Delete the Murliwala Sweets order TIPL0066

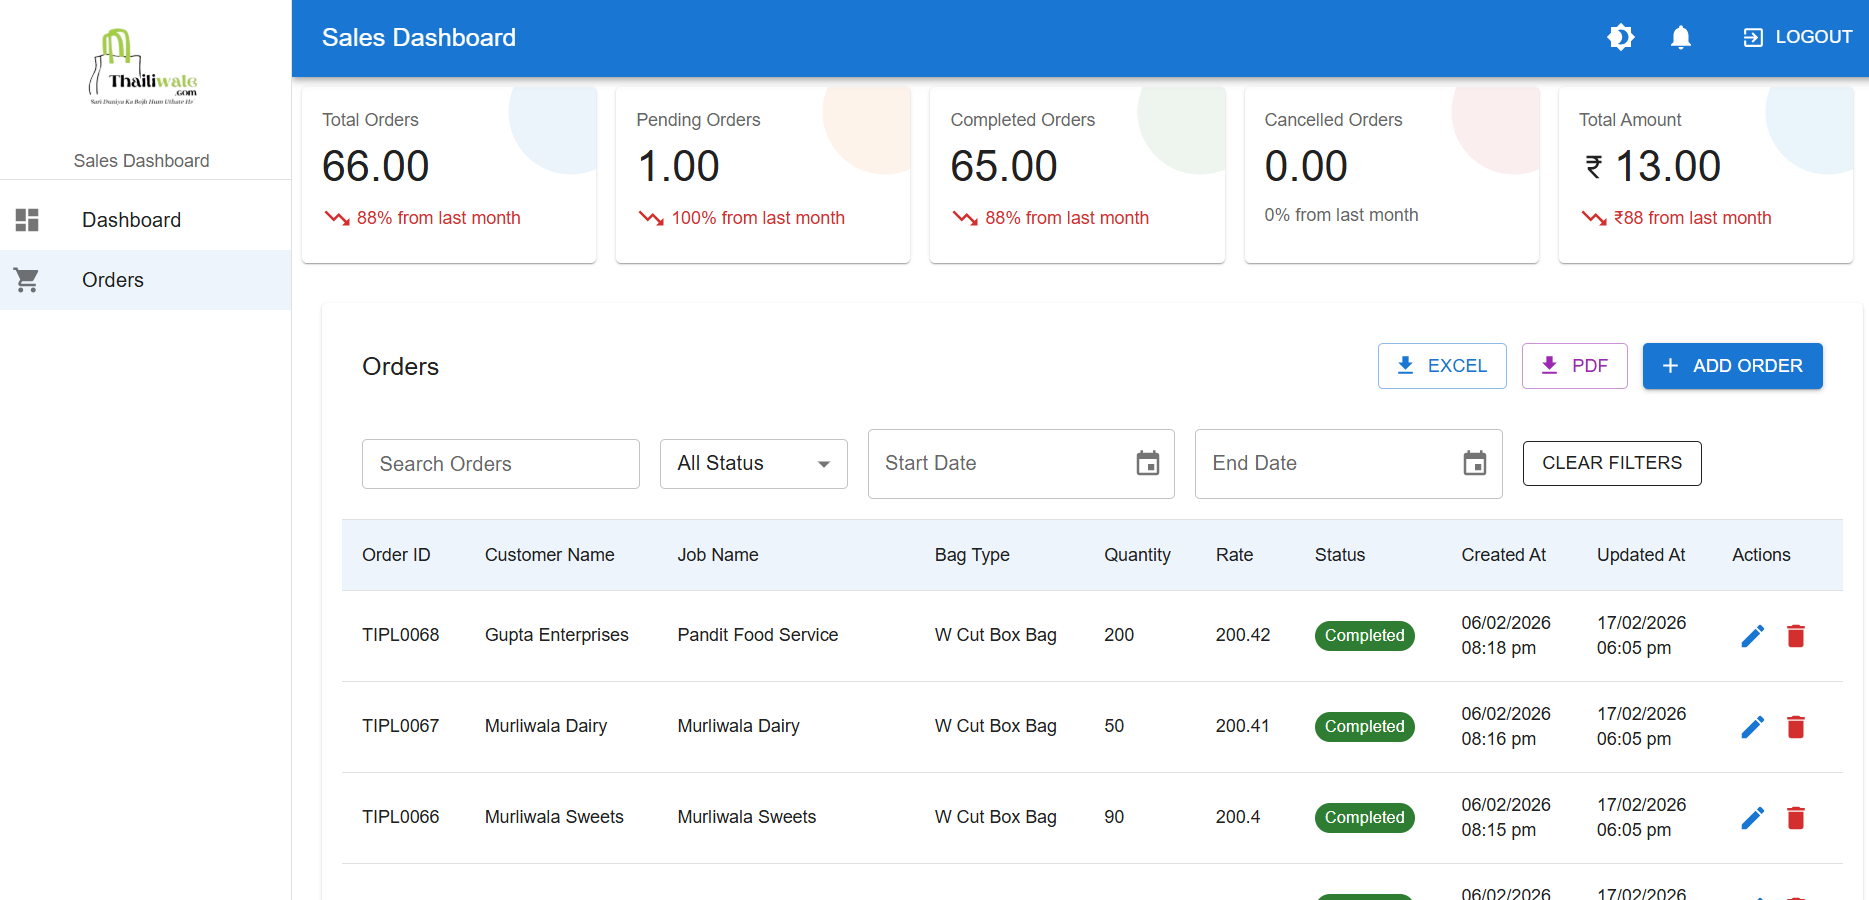point(1796,818)
